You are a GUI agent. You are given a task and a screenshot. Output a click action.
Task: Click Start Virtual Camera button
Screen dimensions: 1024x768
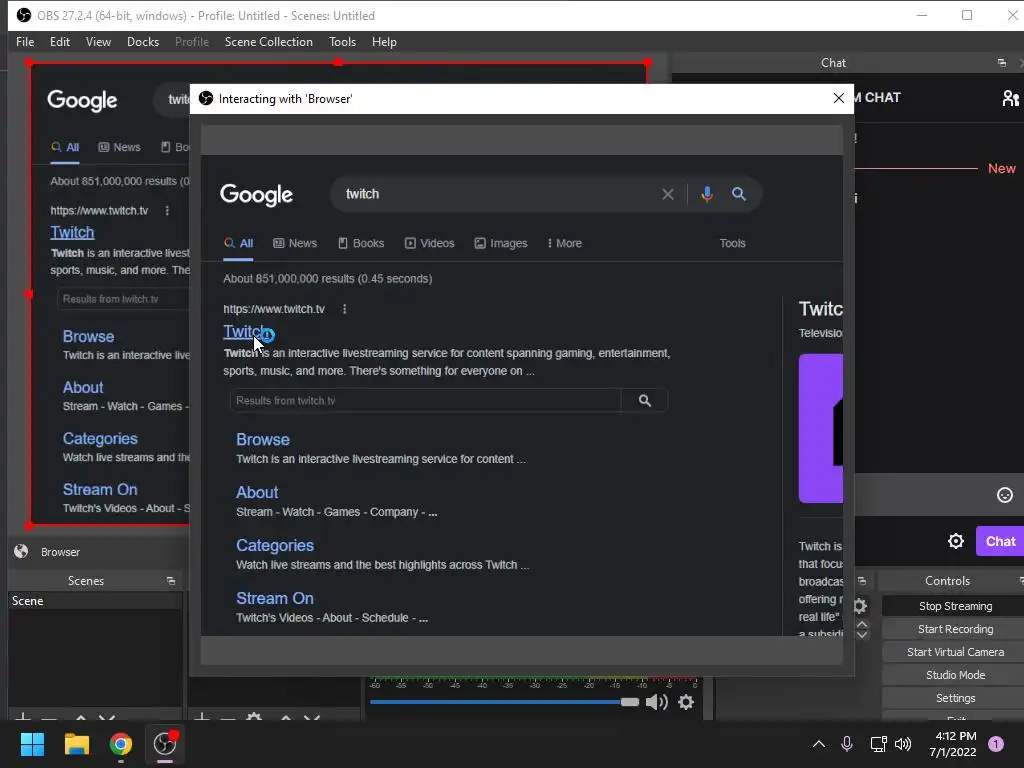(x=955, y=652)
